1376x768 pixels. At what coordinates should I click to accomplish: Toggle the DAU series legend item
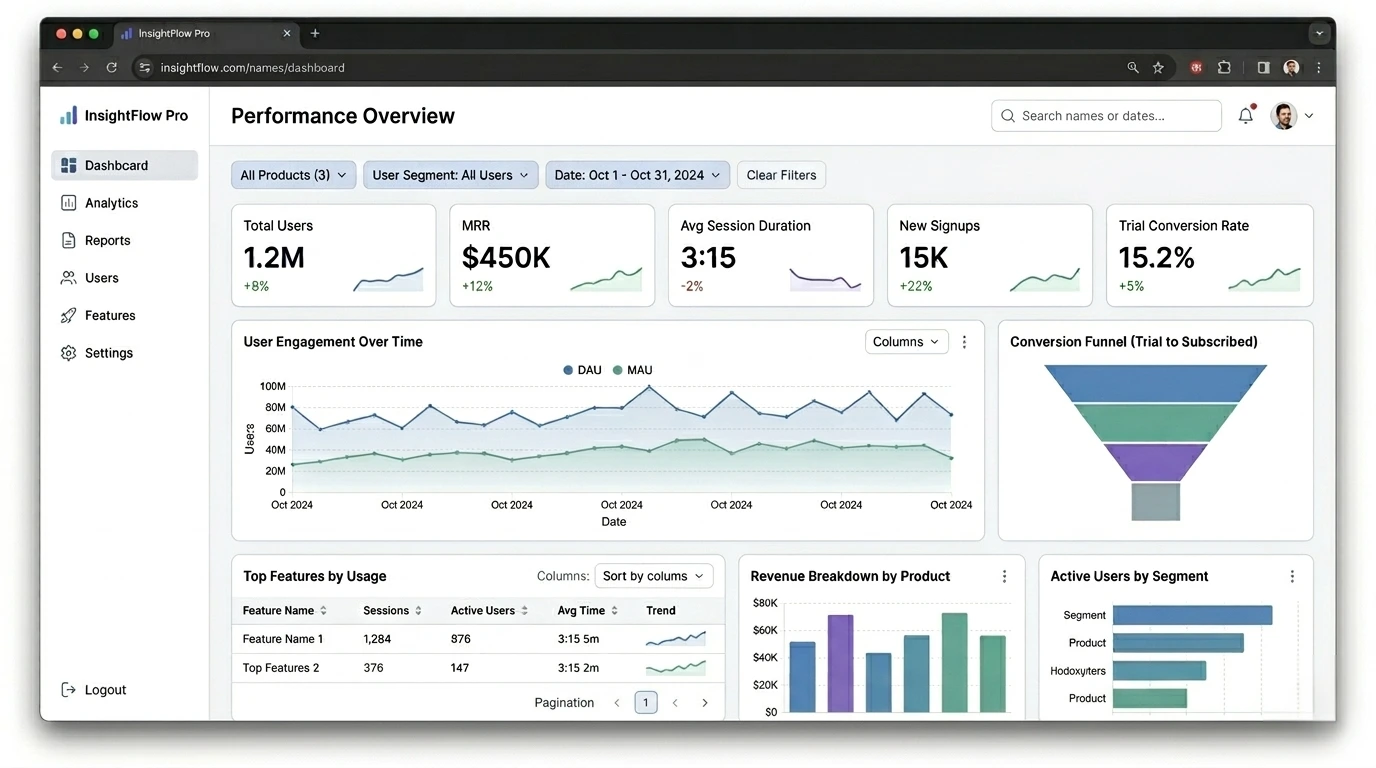[x=582, y=370]
